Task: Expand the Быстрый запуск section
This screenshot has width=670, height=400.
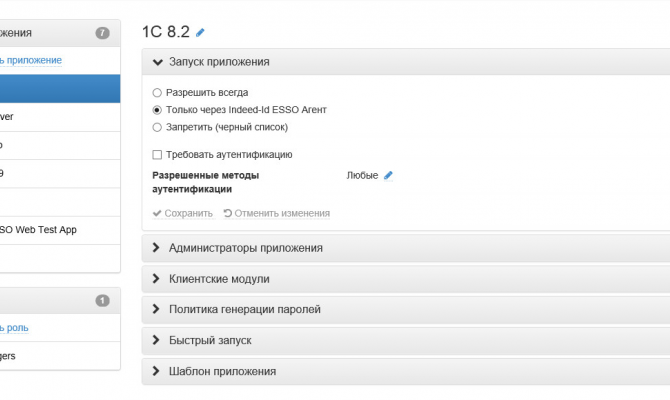Action: click(x=209, y=341)
